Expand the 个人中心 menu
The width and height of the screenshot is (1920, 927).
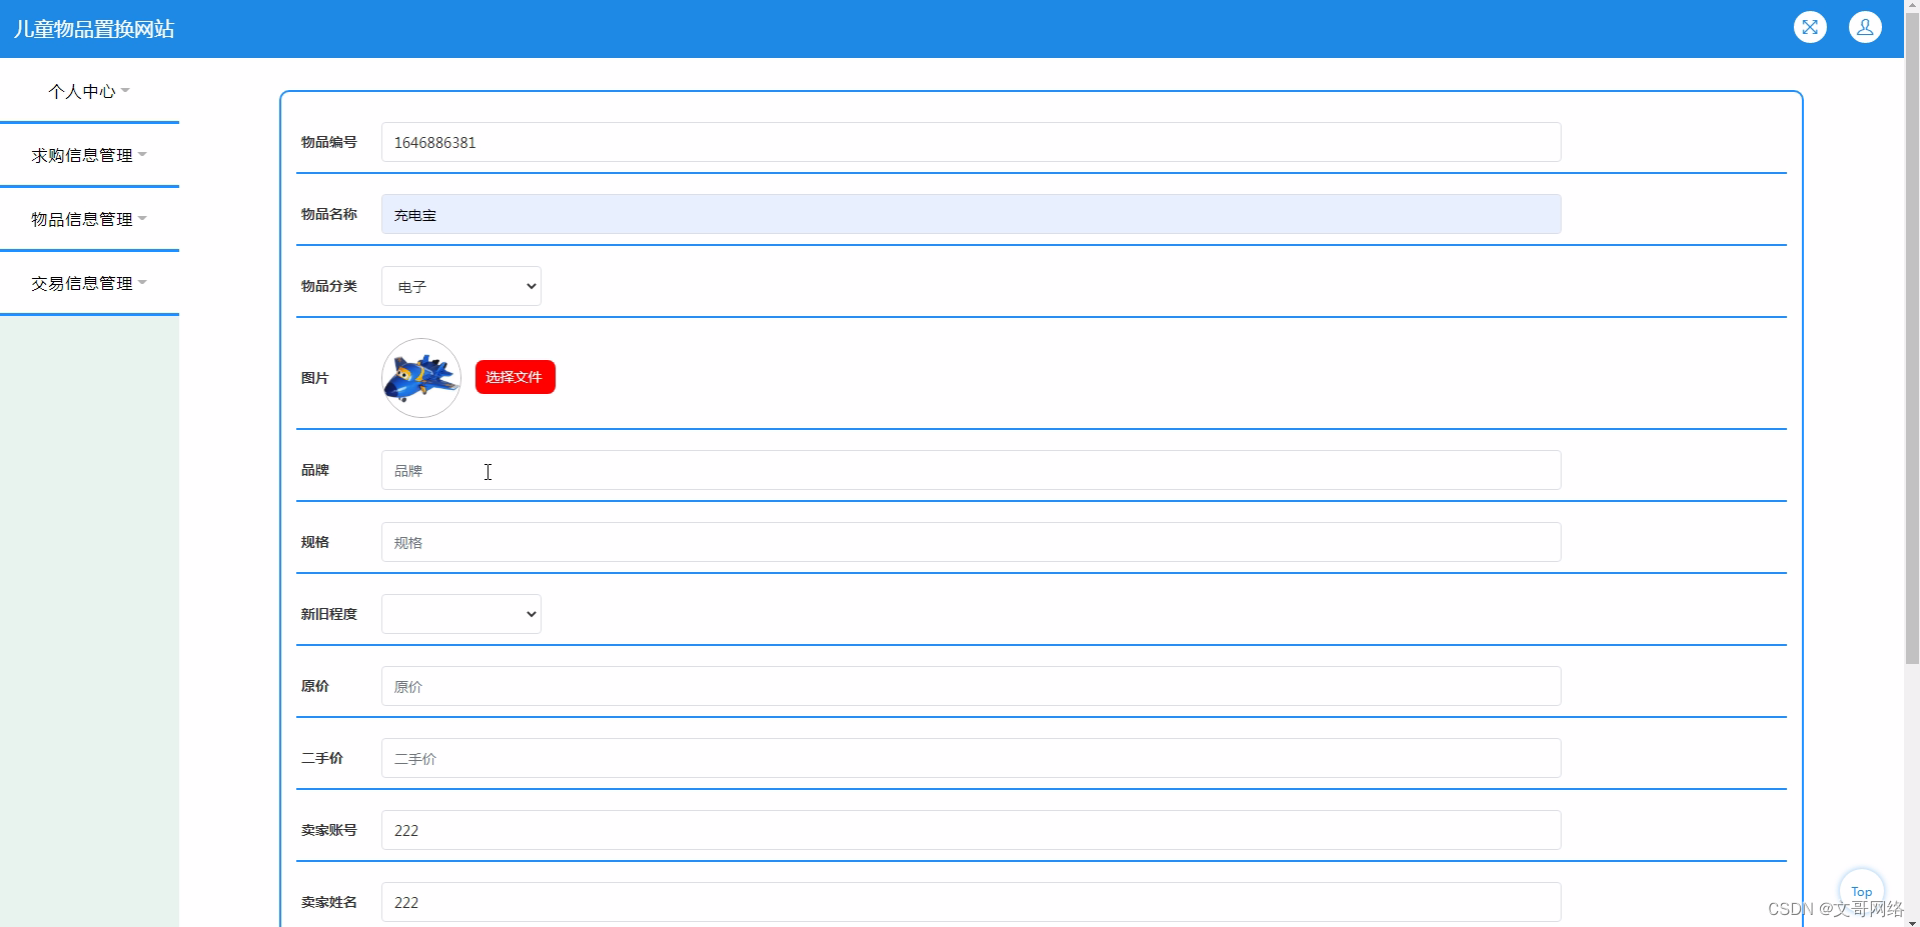pos(89,91)
